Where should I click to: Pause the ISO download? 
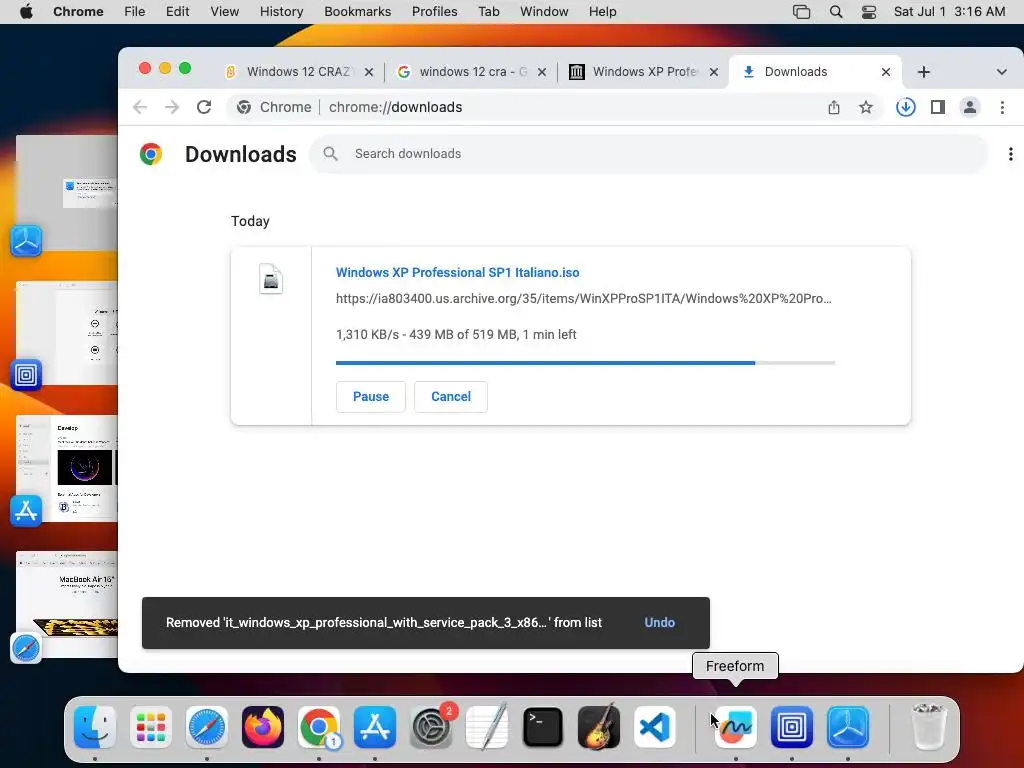tap(370, 396)
